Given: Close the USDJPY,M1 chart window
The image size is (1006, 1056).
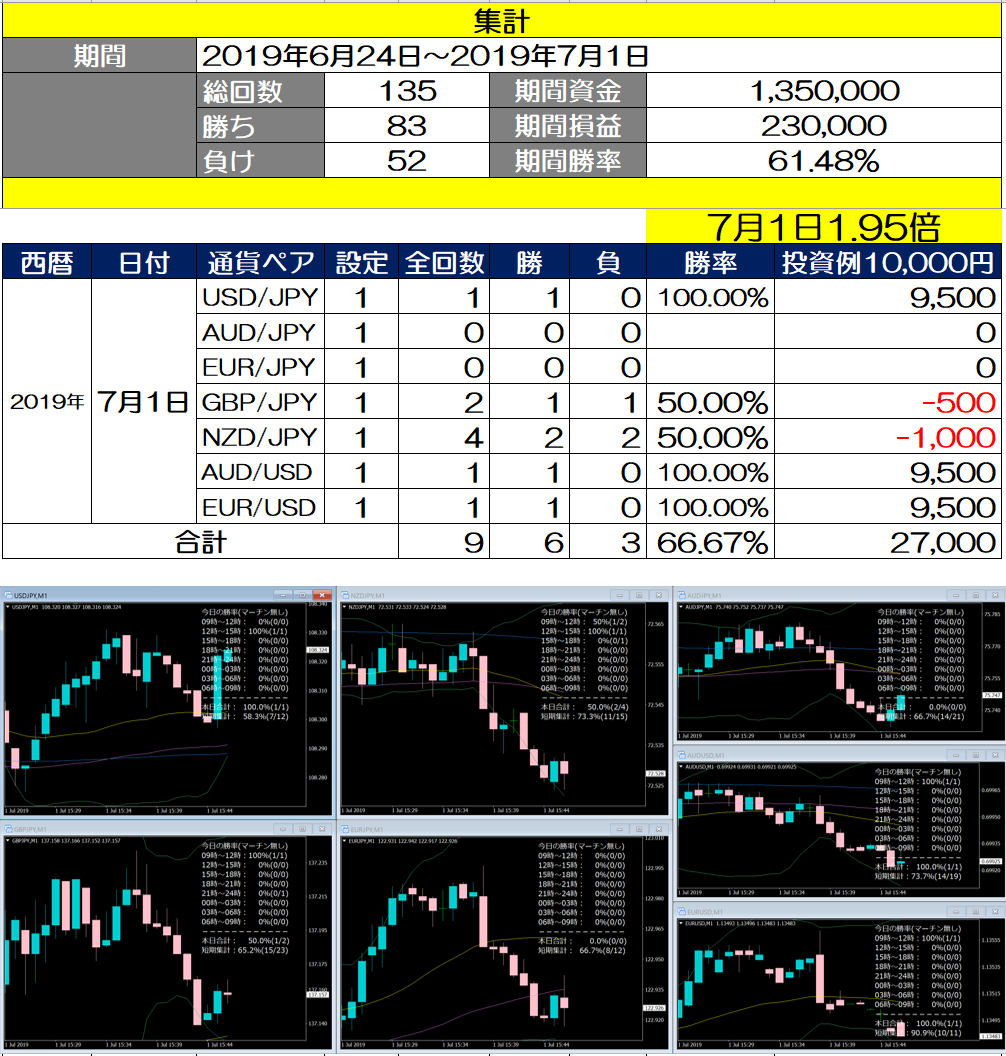Looking at the screenshot, I should point(323,595).
